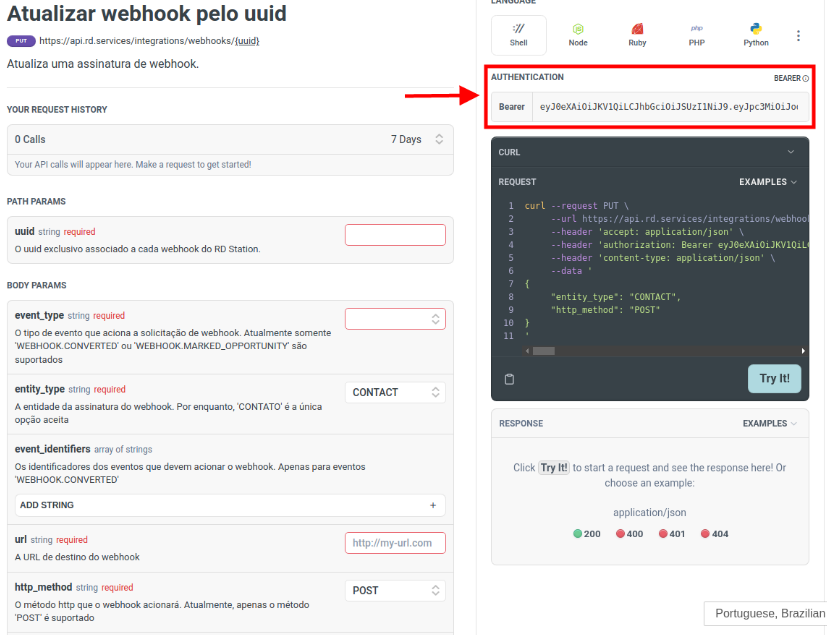Screen dimensions: 830x635
Task: Click the Bearer token input field
Action: [670, 107]
